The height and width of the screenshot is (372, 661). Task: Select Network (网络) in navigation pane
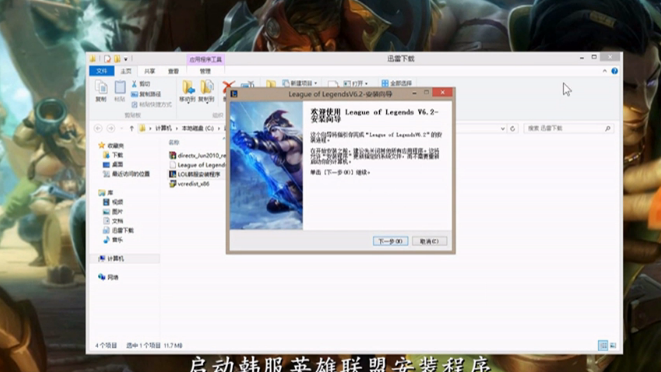coord(108,277)
